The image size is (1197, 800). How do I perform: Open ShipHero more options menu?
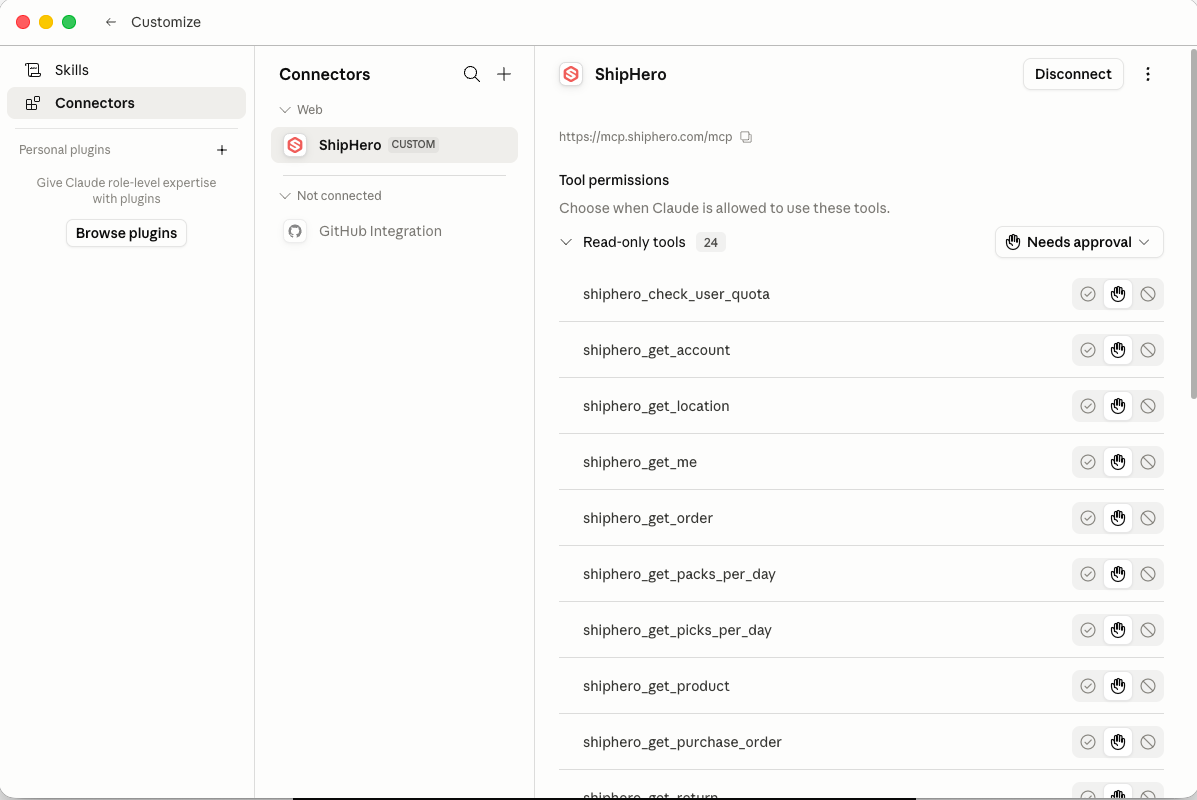(1147, 74)
